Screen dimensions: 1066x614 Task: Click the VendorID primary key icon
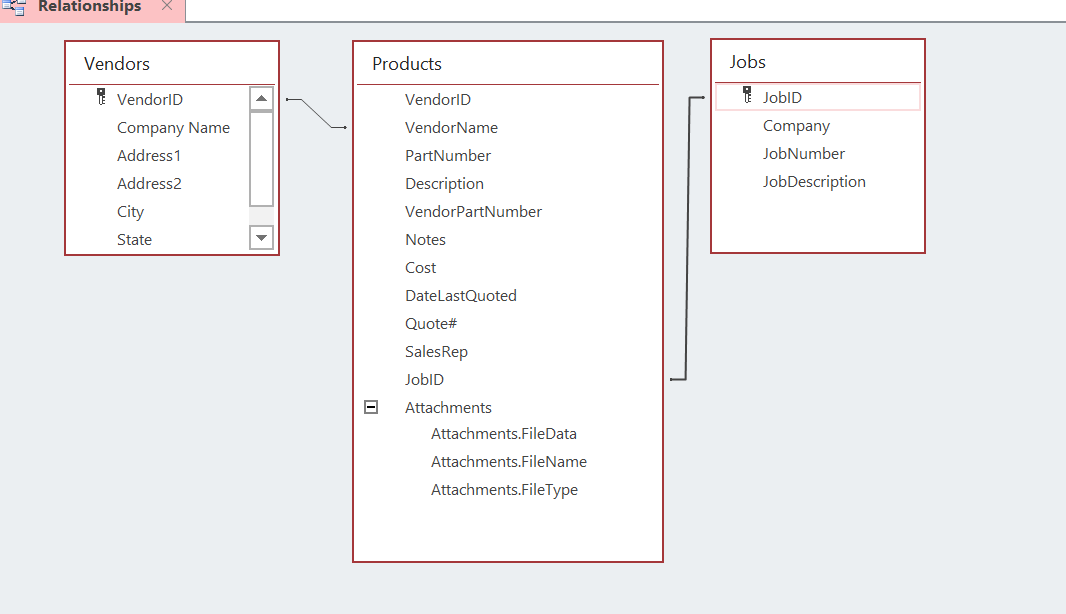tap(101, 97)
